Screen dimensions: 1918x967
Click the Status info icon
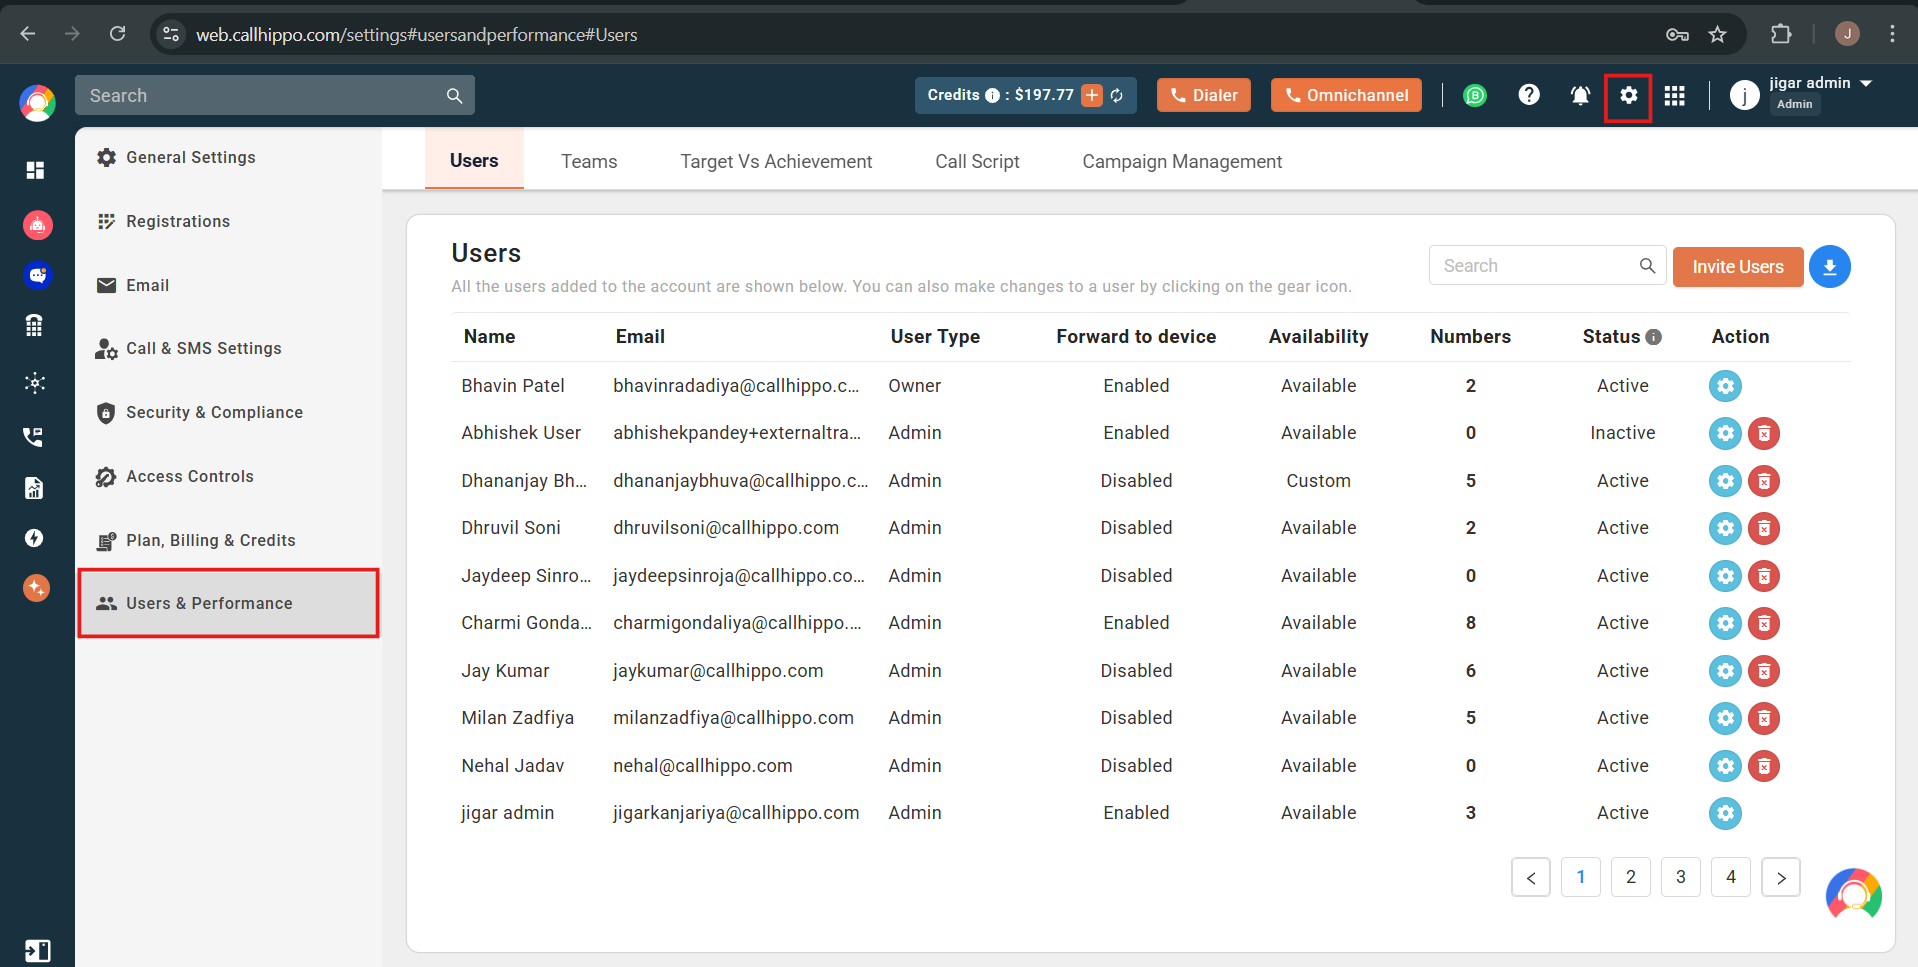coord(1654,337)
